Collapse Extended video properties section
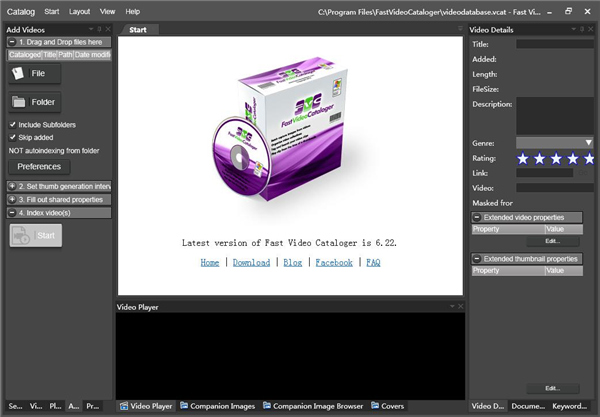The height and width of the screenshot is (417, 600). click(x=477, y=217)
